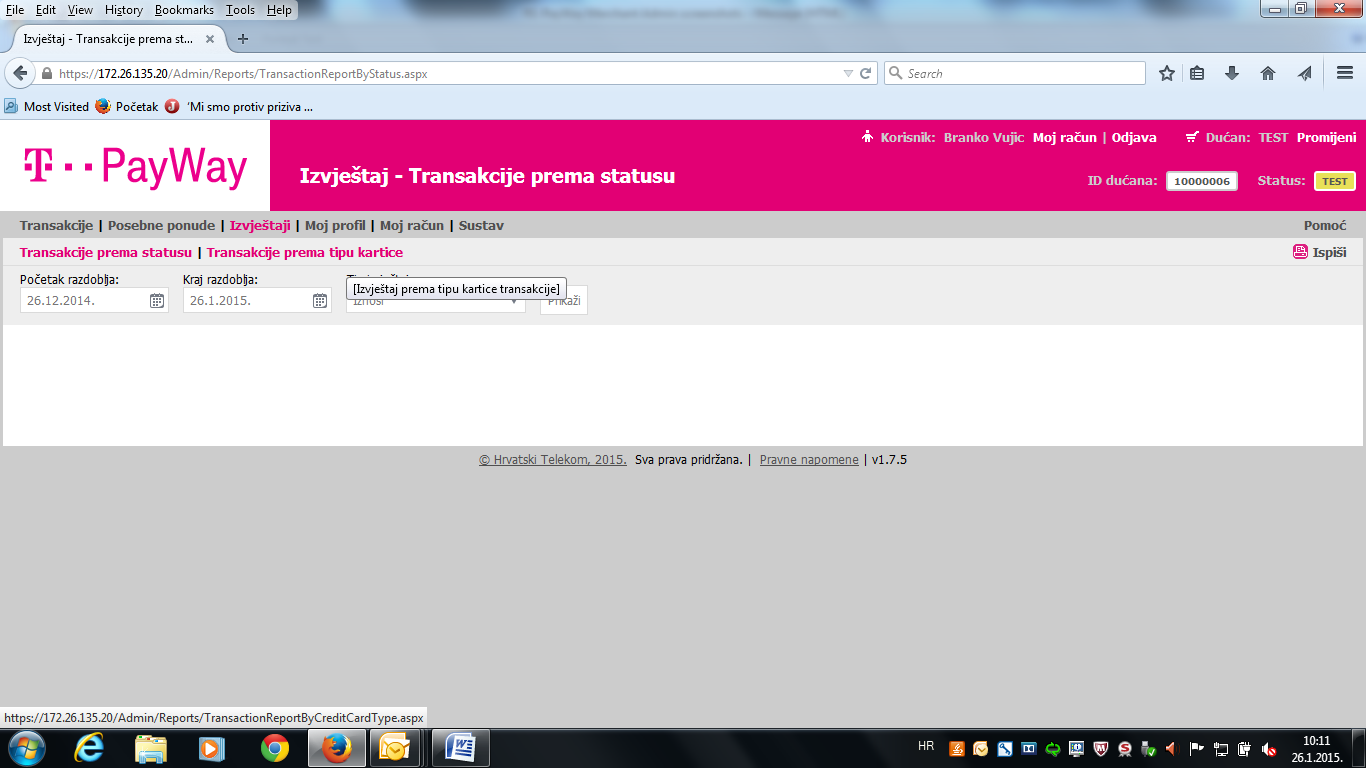
Task: Open the downloads arrow icon
Action: [1232, 73]
